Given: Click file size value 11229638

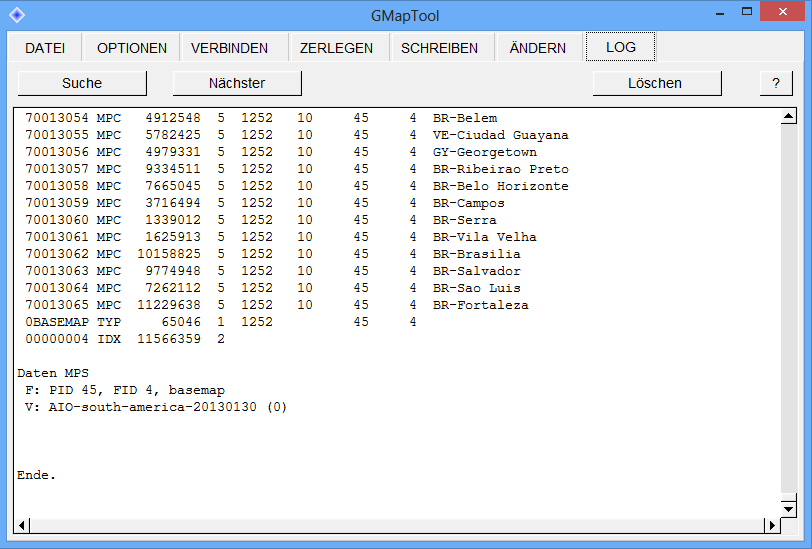Looking at the screenshot, I should pyautogui.click(x=169, y=305).
